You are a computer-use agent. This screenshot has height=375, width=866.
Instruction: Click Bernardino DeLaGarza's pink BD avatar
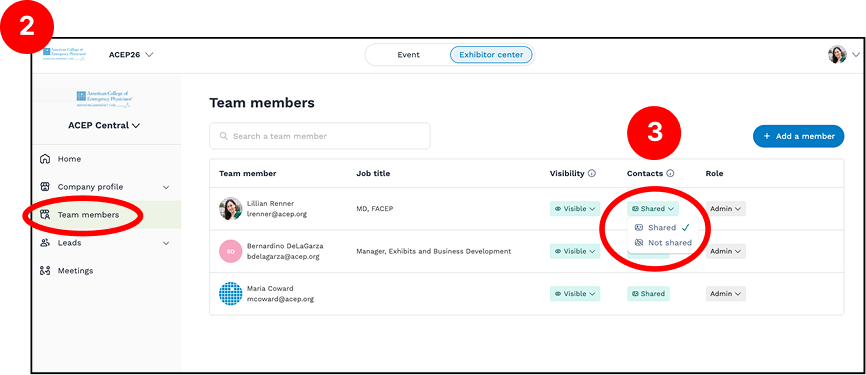pyautogui.click(x=231, y=251)
